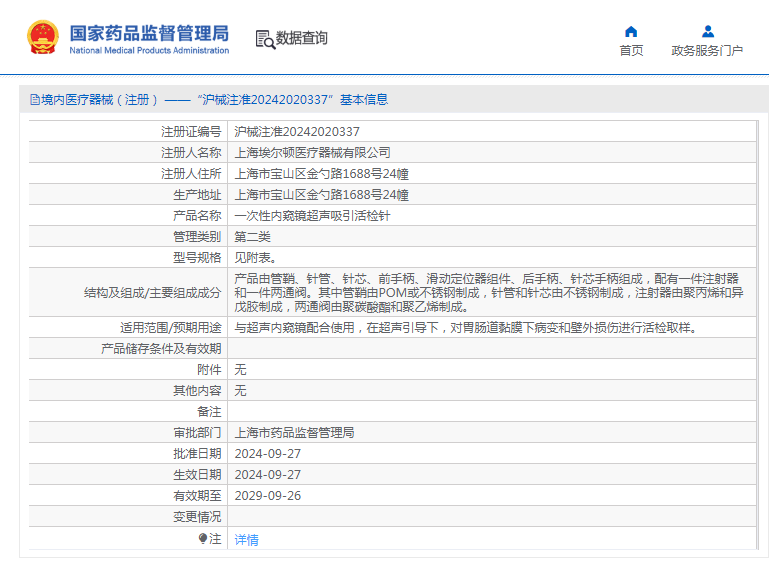Click registration number 沪械注准20242020337 in table

pos(297,131)
